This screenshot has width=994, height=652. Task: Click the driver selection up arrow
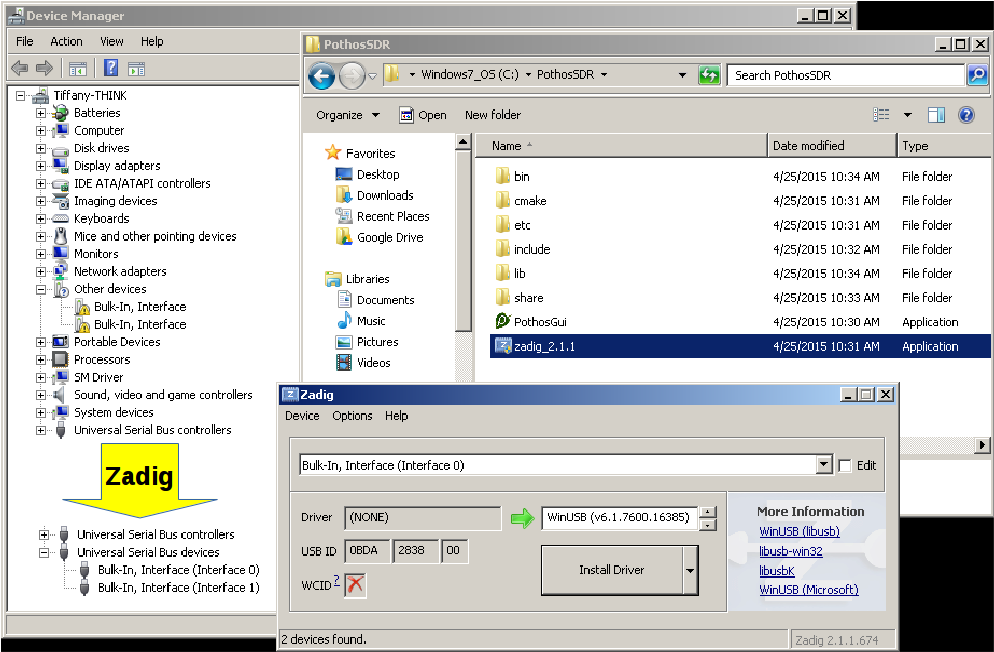pos(707,512)
